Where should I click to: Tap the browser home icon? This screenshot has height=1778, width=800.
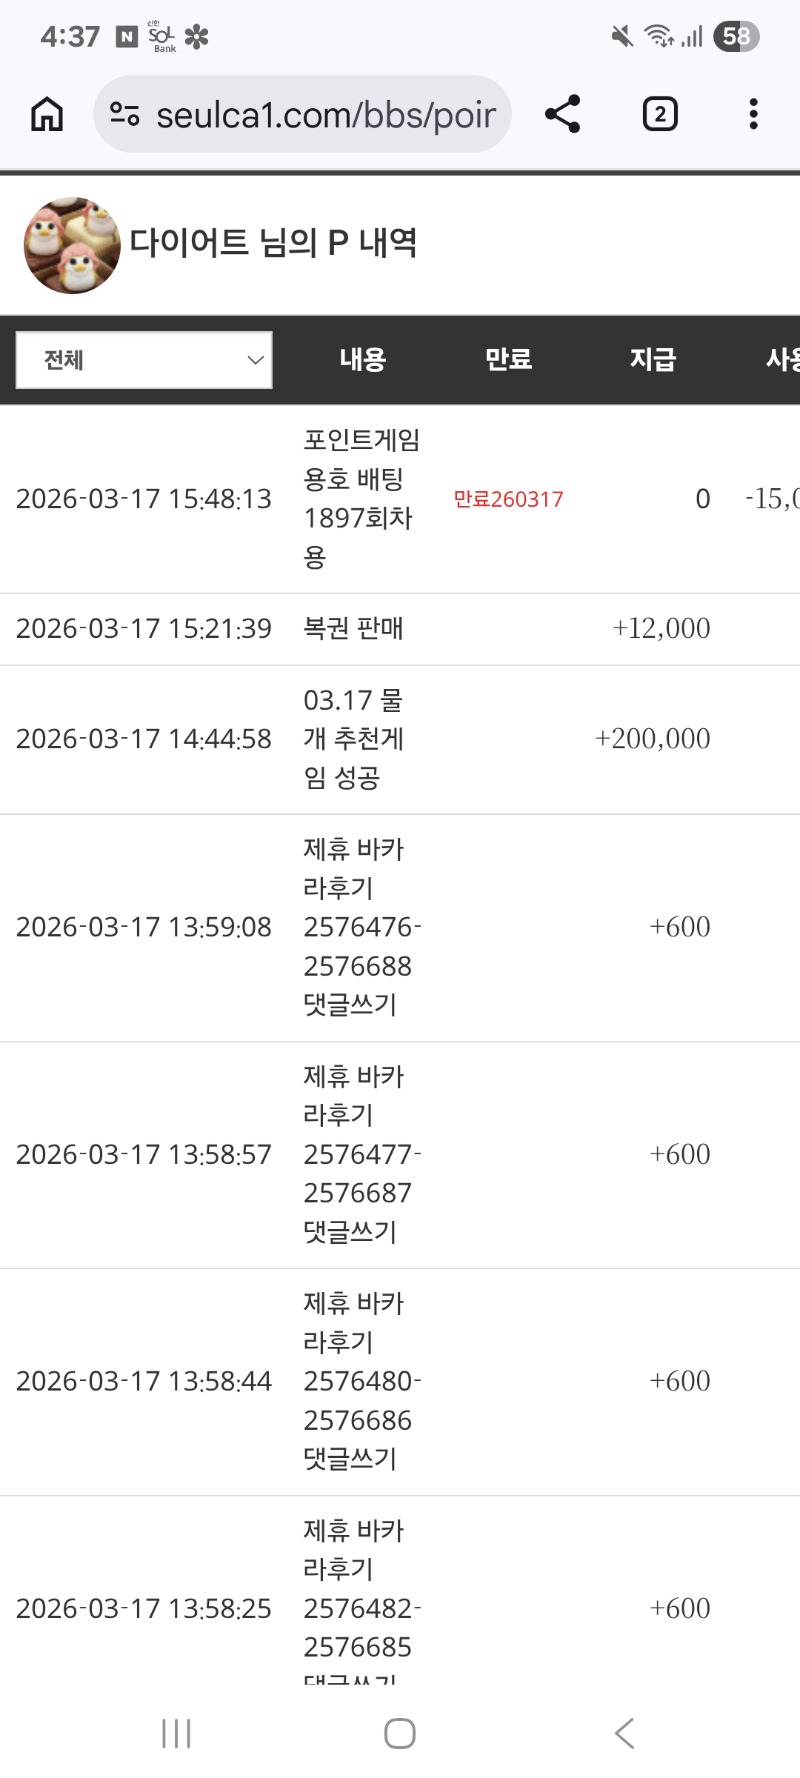(x=47, y=114)
